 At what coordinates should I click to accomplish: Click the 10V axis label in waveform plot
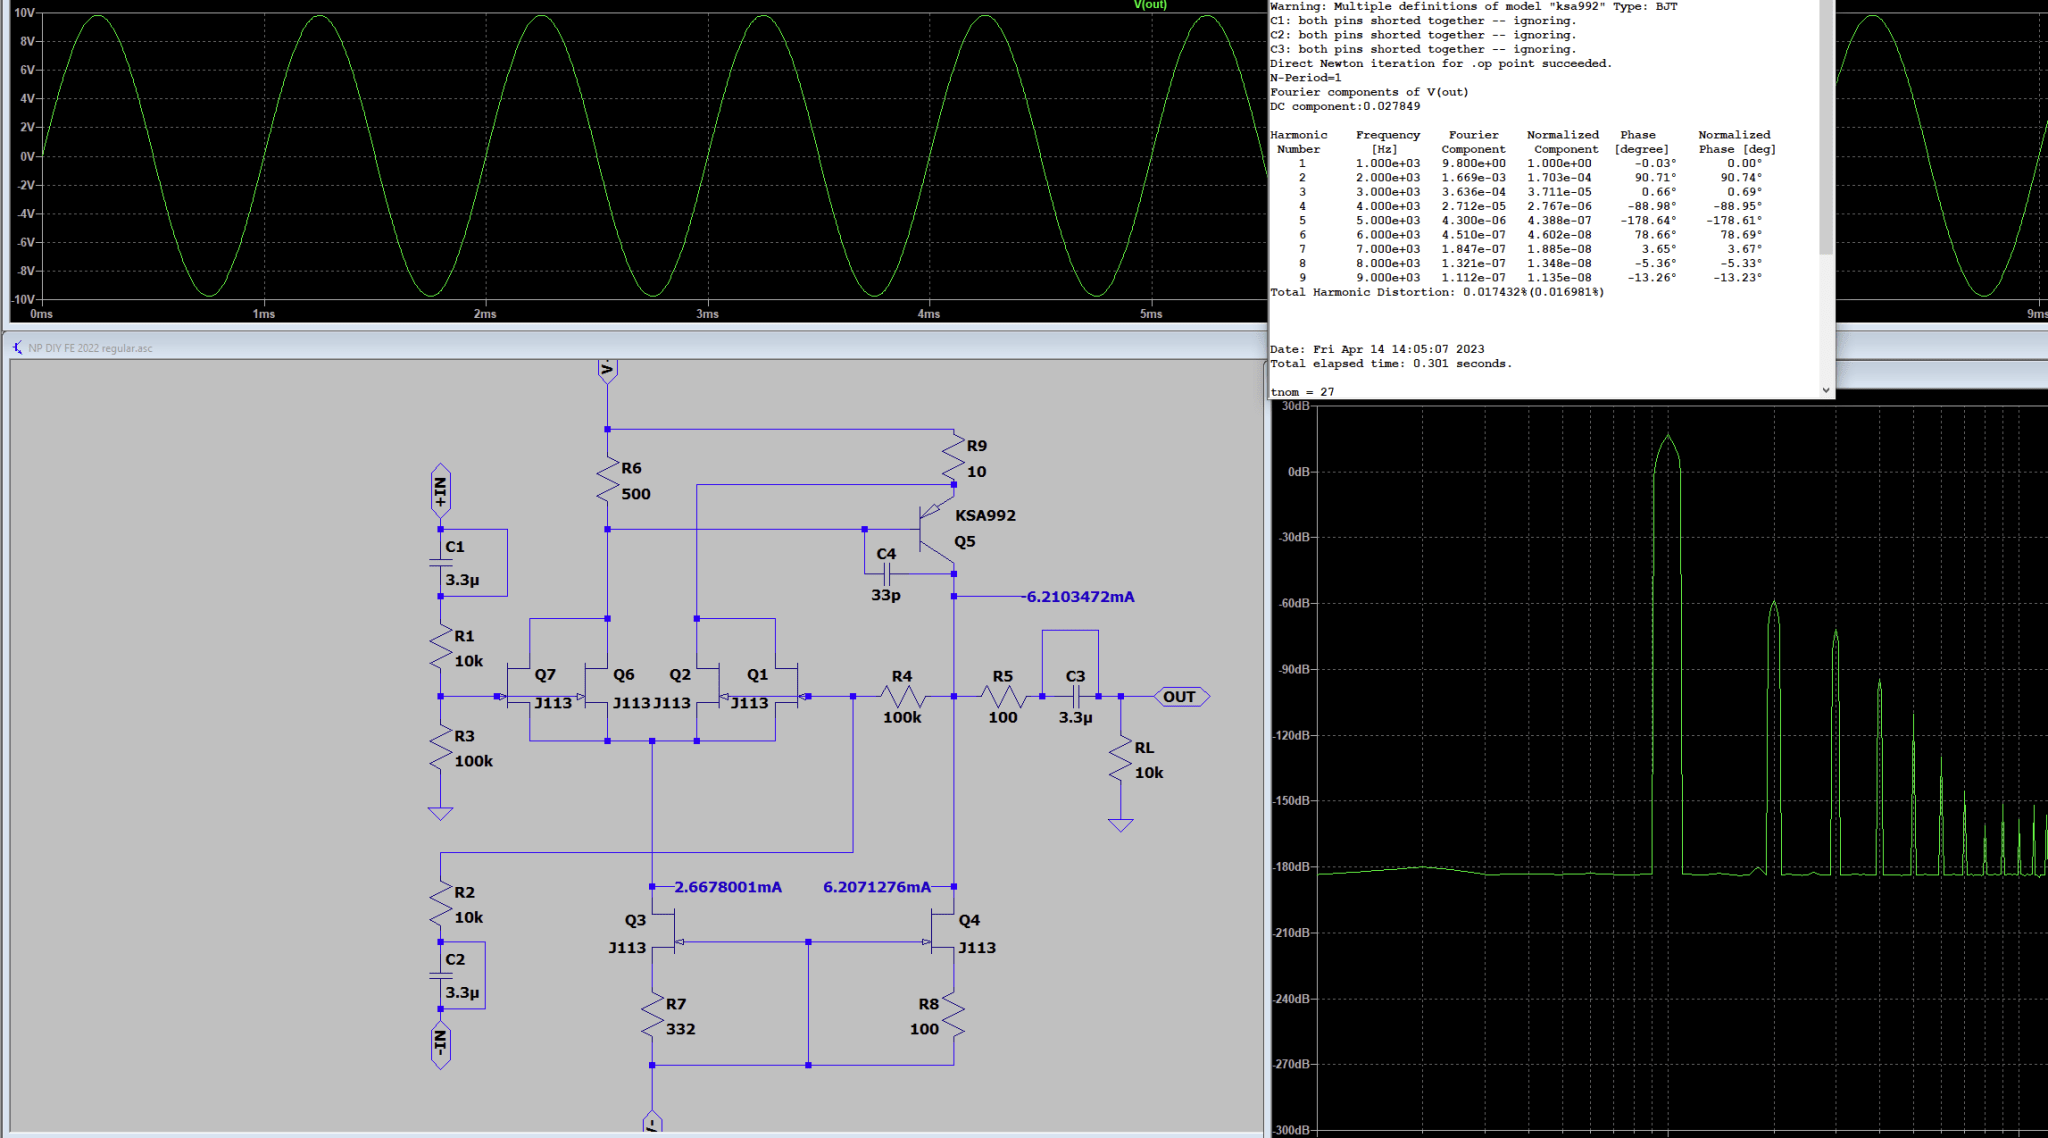[x=24, y=13]
